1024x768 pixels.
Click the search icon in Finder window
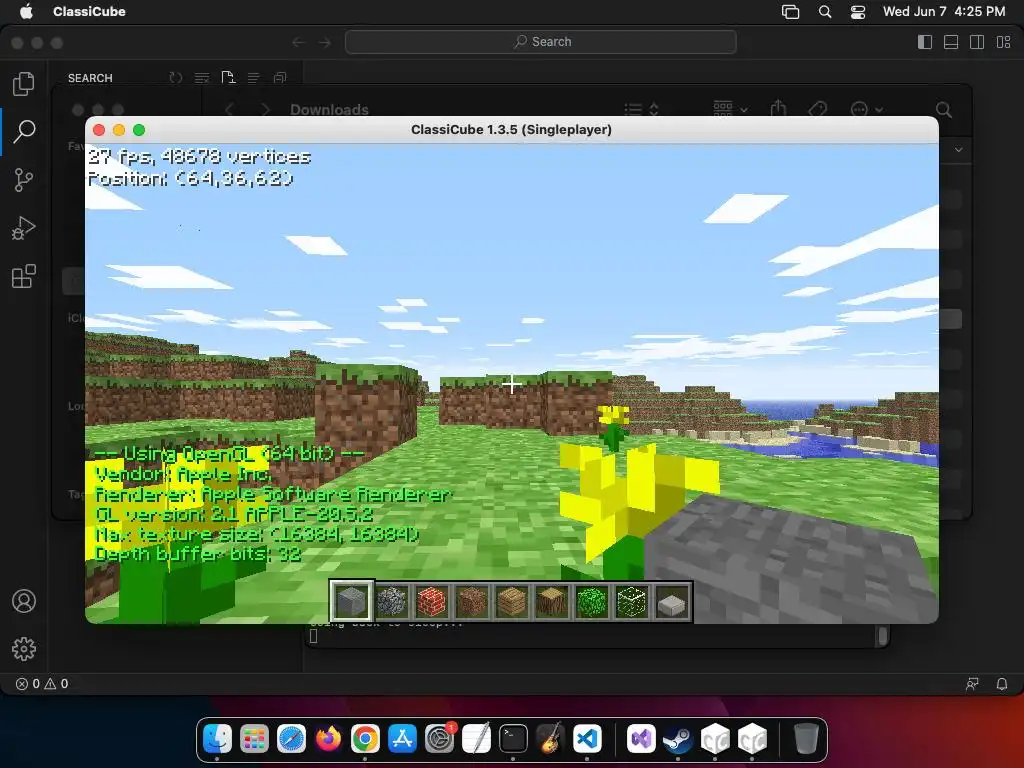pos(944,110)
